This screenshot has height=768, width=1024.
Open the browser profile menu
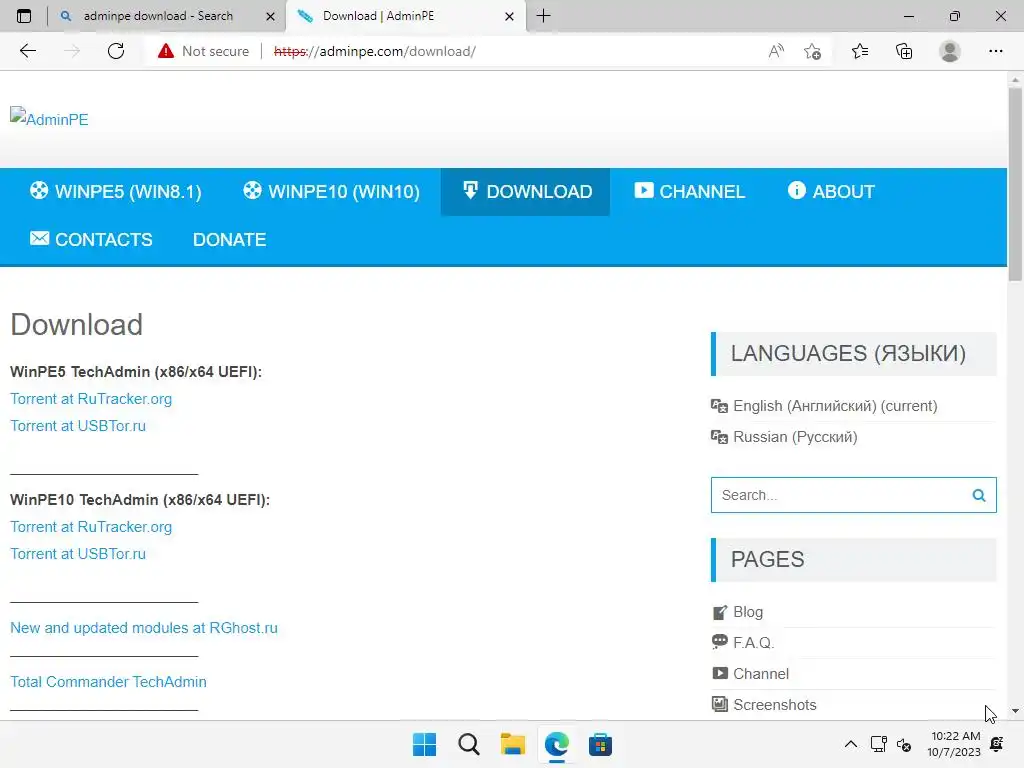950,51
